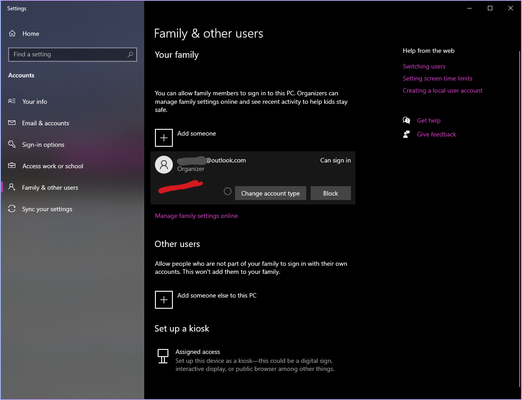Screen dimensions: 522x400
Task: Select the Your info icon
Action: tap(12, 101)
